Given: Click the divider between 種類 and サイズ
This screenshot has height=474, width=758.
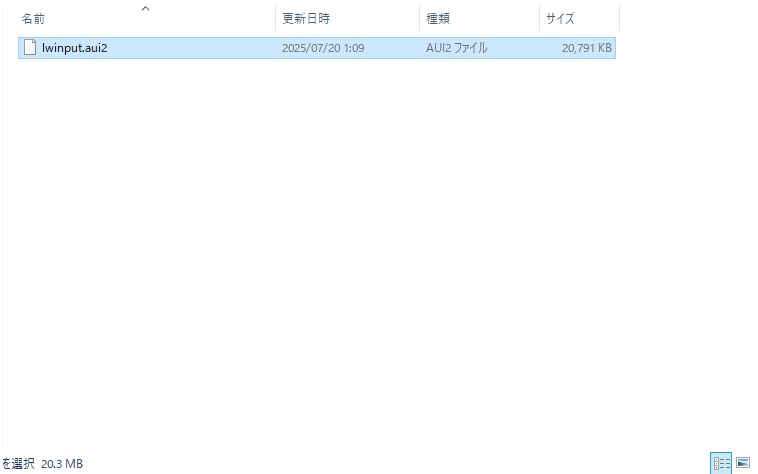Looking at the screenshot, I should click(x=539, y=19).
